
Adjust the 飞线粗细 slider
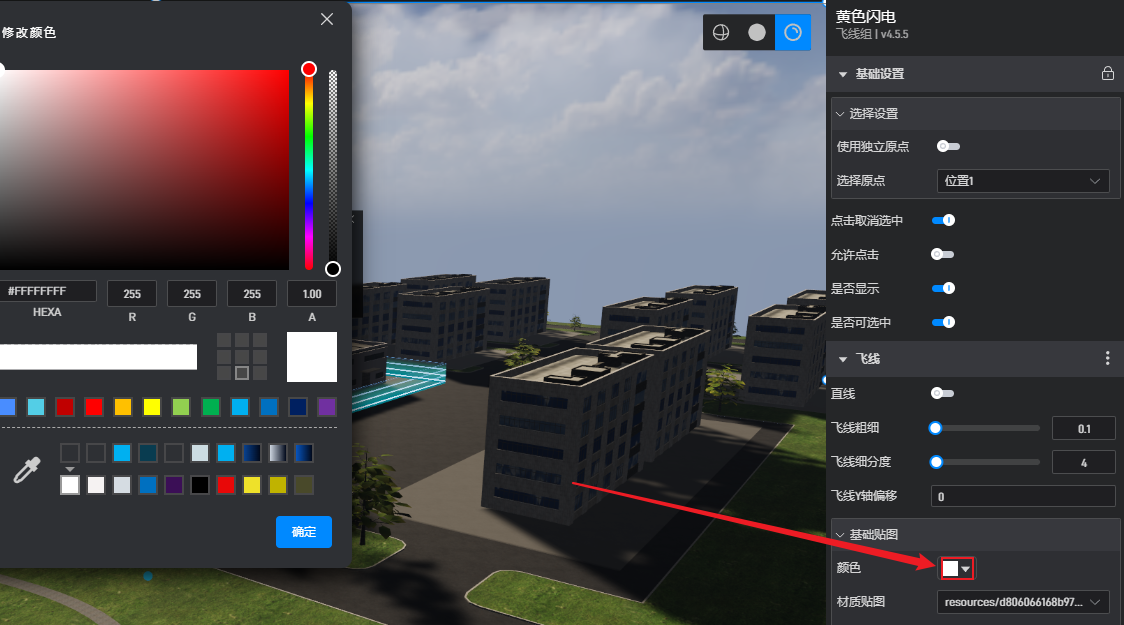click(x=987, y=428)
